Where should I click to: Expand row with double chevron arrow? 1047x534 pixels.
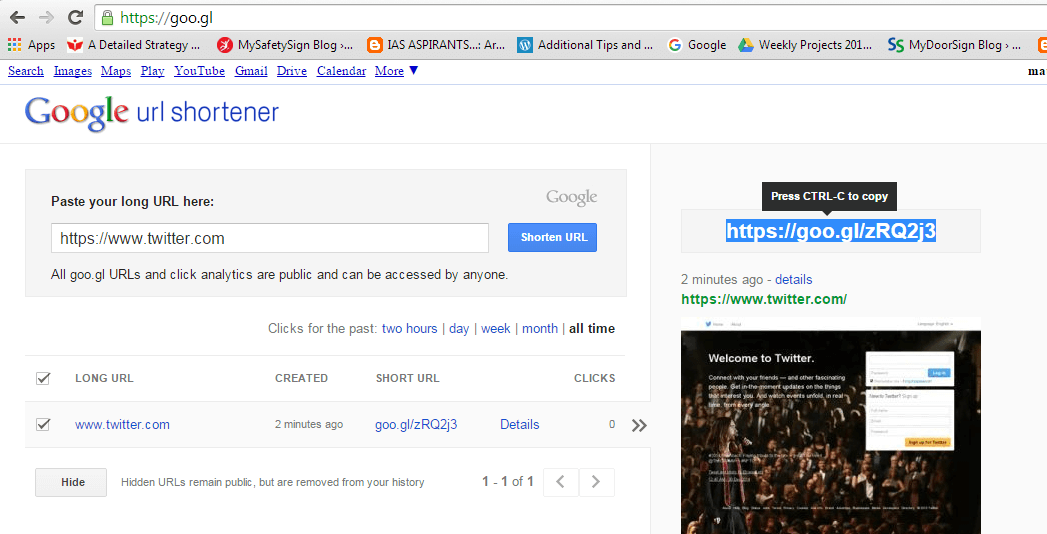coord(639,425)
